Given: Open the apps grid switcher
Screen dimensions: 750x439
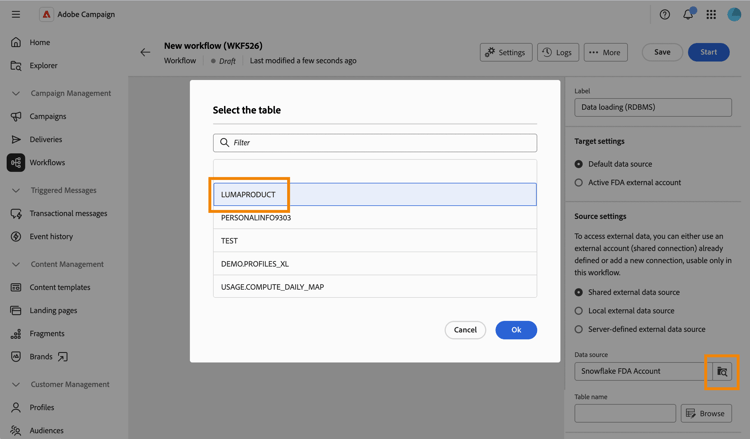Looking at the screenshot, I should [711, 14].
